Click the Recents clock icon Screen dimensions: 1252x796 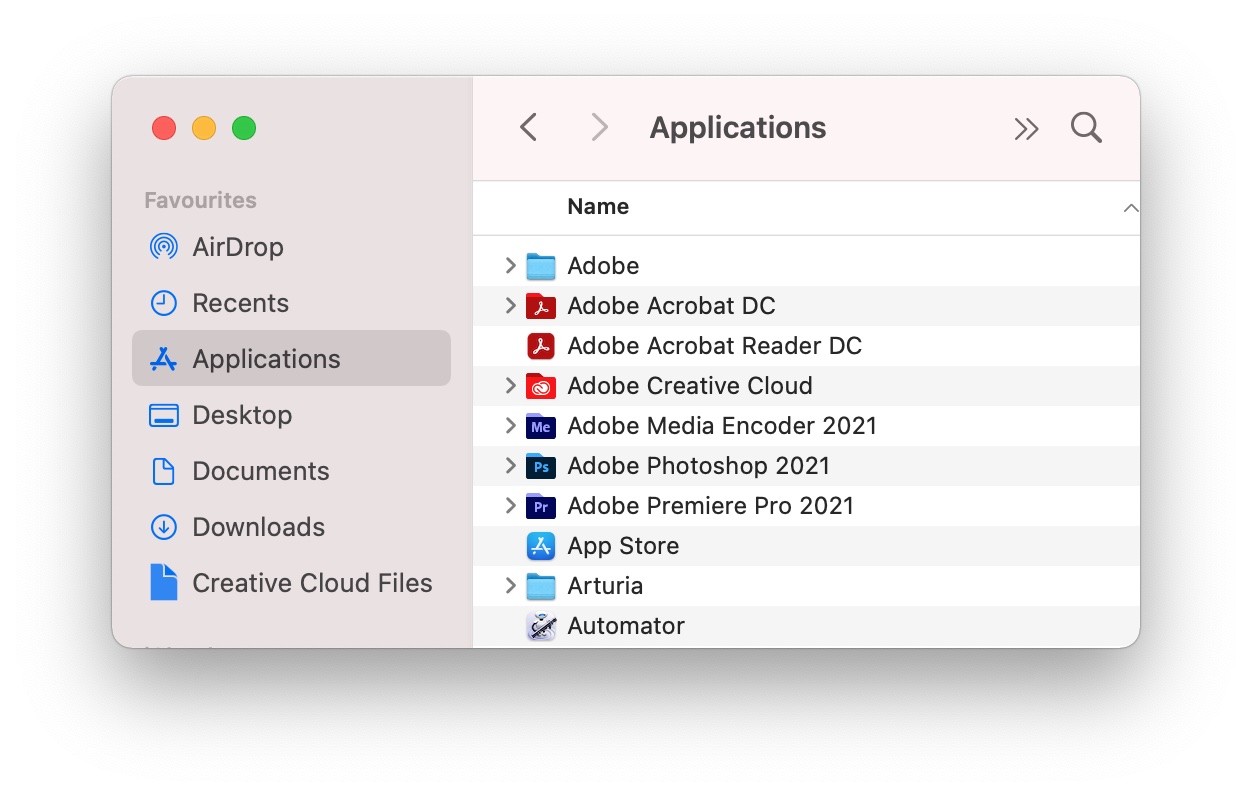coord(163,303)
